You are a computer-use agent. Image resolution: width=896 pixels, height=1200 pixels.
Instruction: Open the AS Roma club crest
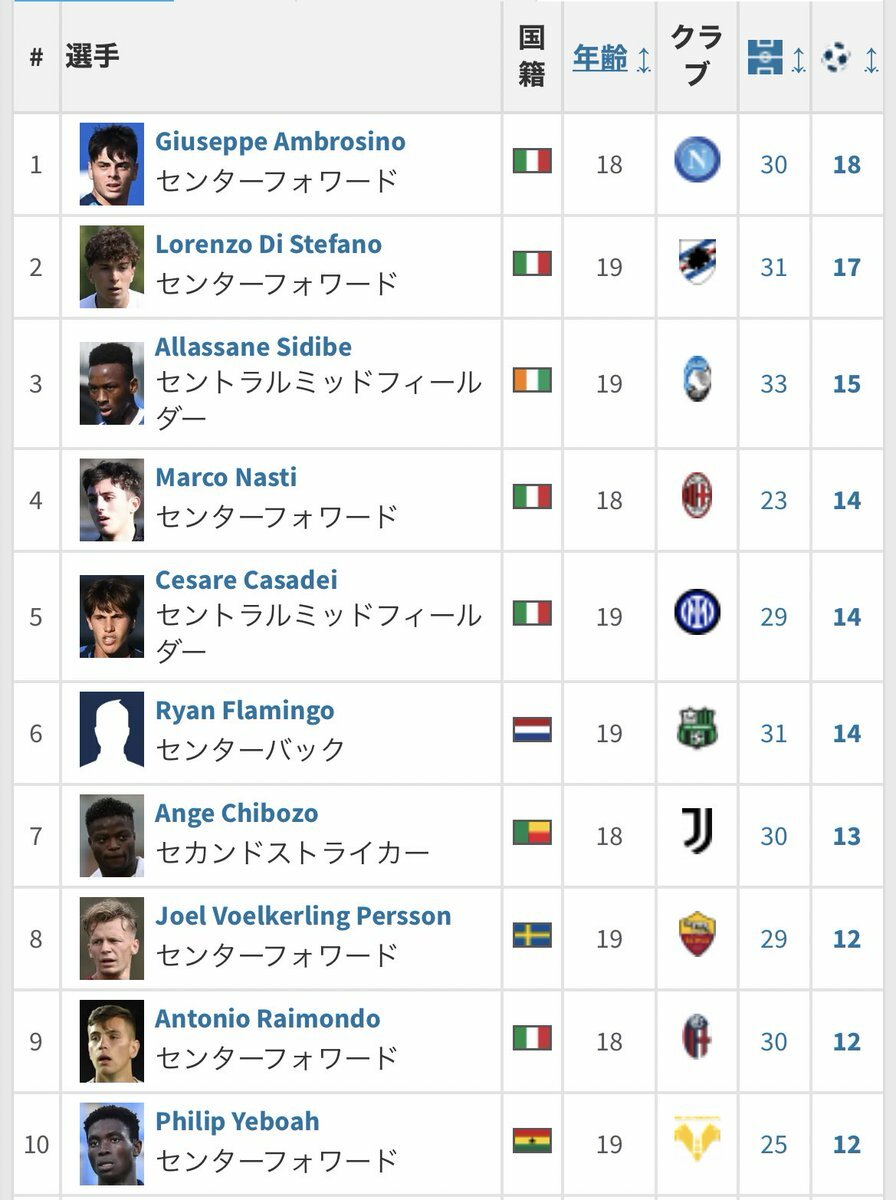(697, 934)
